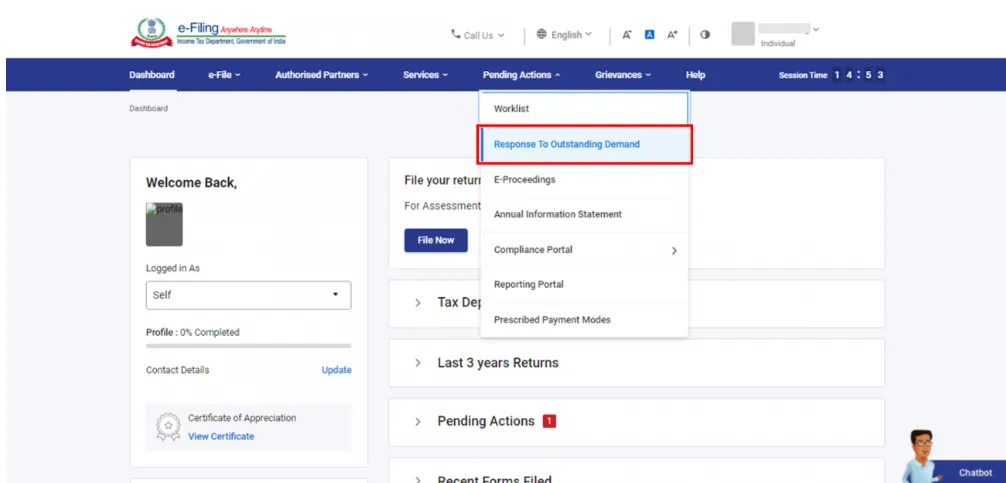Open the Authorised Partners menu
This screenshot has height=483, width=1006.
tap(321, 74)
